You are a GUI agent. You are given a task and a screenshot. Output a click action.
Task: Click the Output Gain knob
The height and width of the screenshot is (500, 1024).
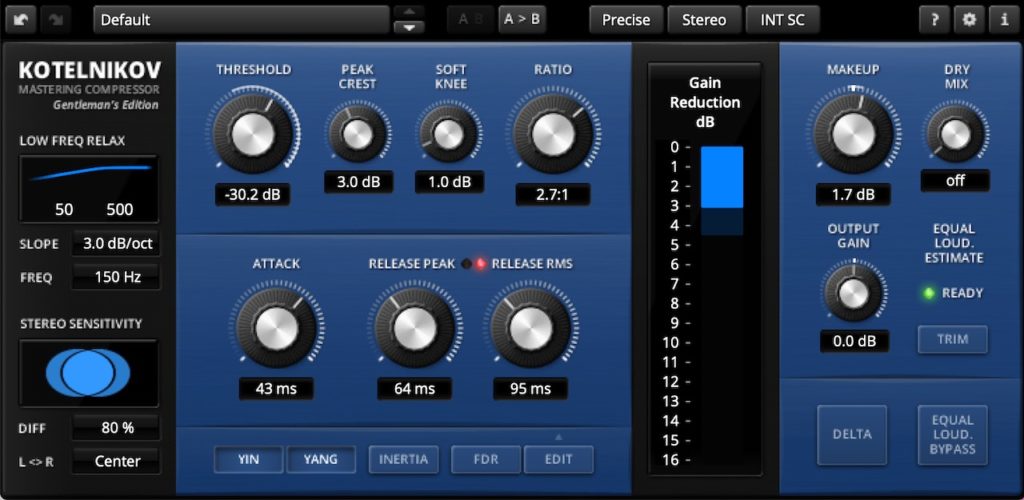[x=853, y=294]
